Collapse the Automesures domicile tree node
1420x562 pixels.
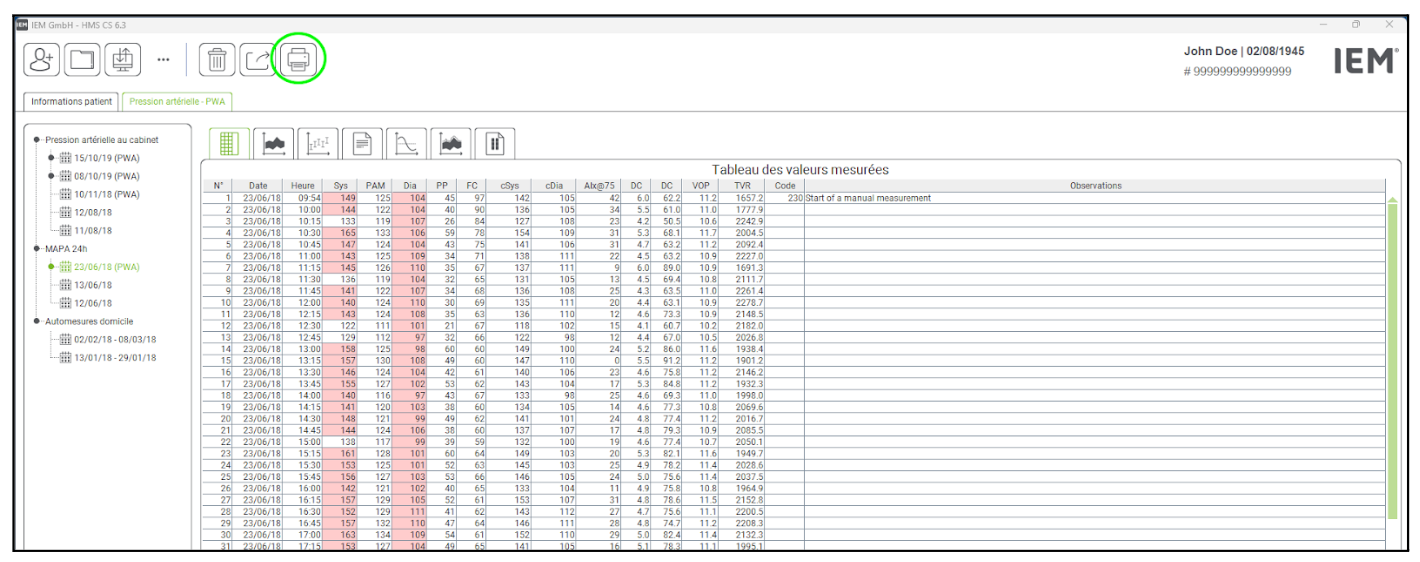(37, 321)
